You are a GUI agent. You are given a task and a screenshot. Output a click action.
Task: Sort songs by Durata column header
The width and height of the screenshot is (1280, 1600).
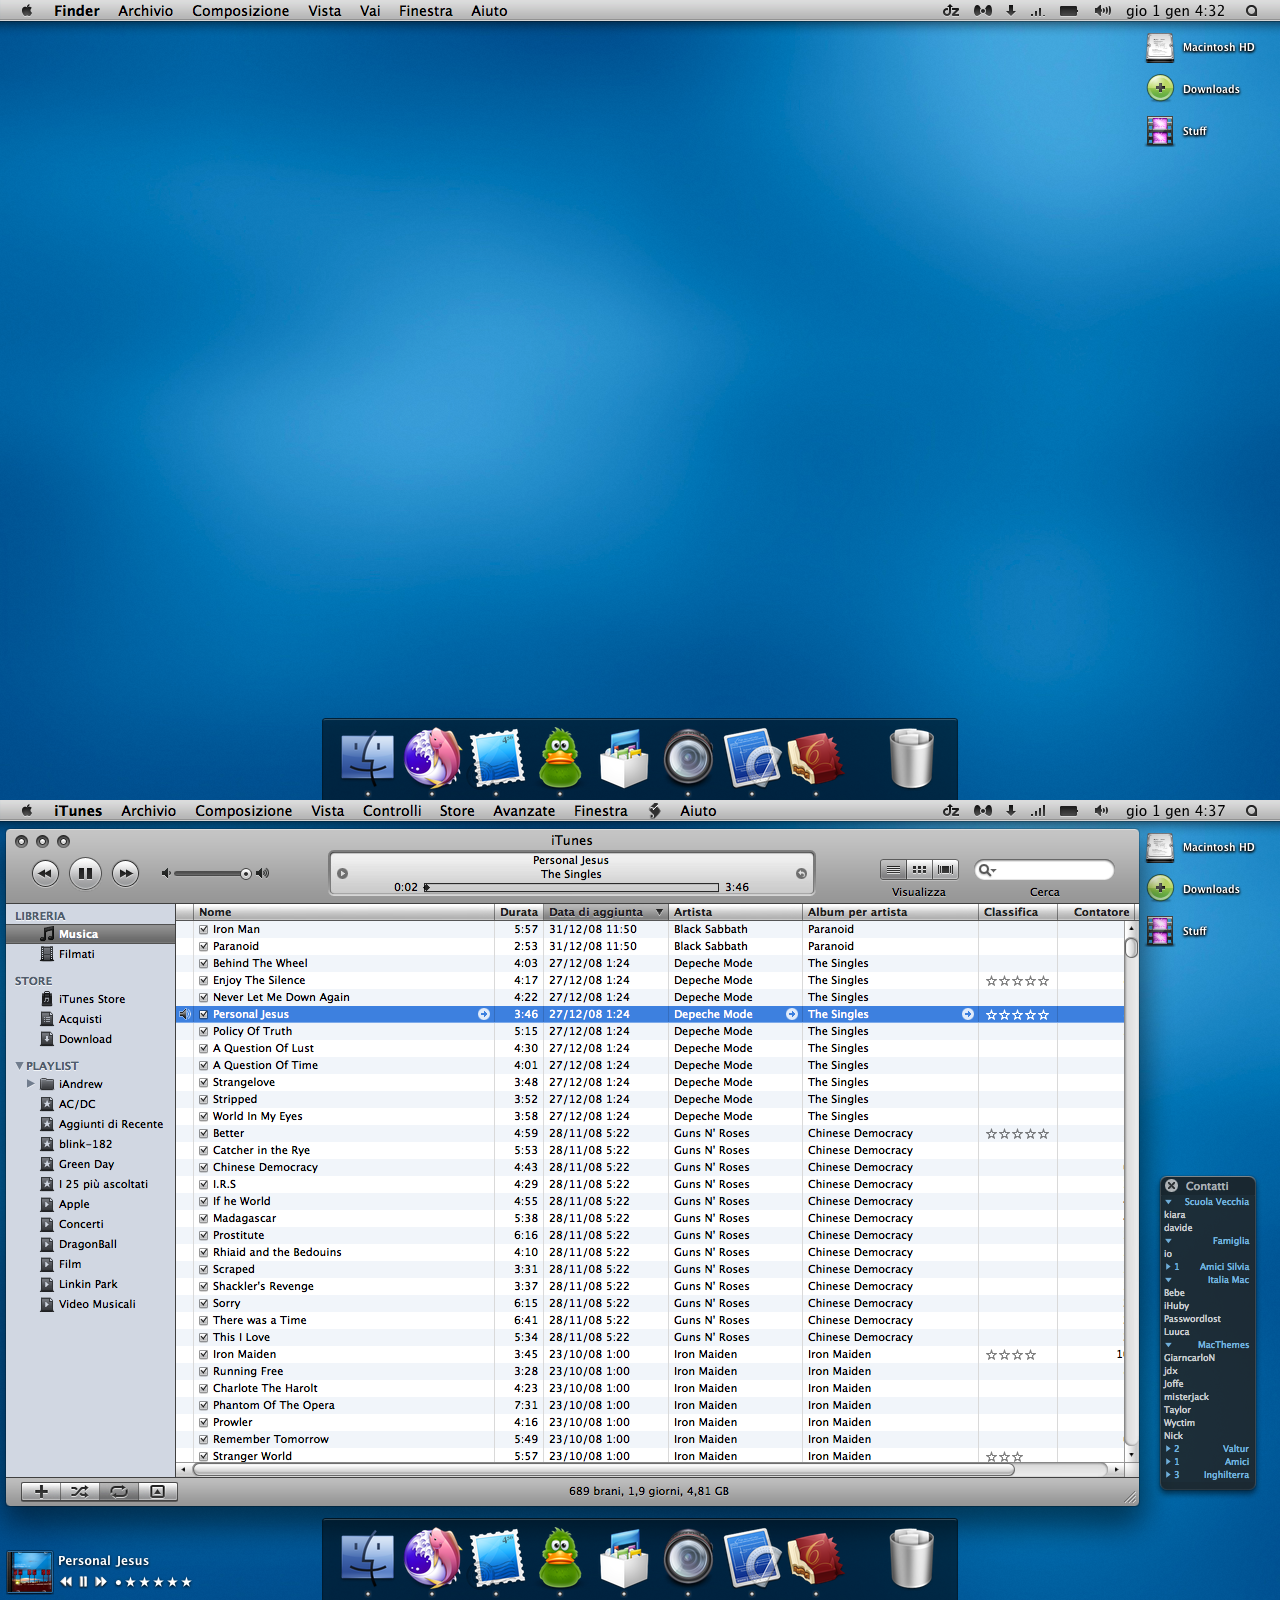(x=519, y=912)
